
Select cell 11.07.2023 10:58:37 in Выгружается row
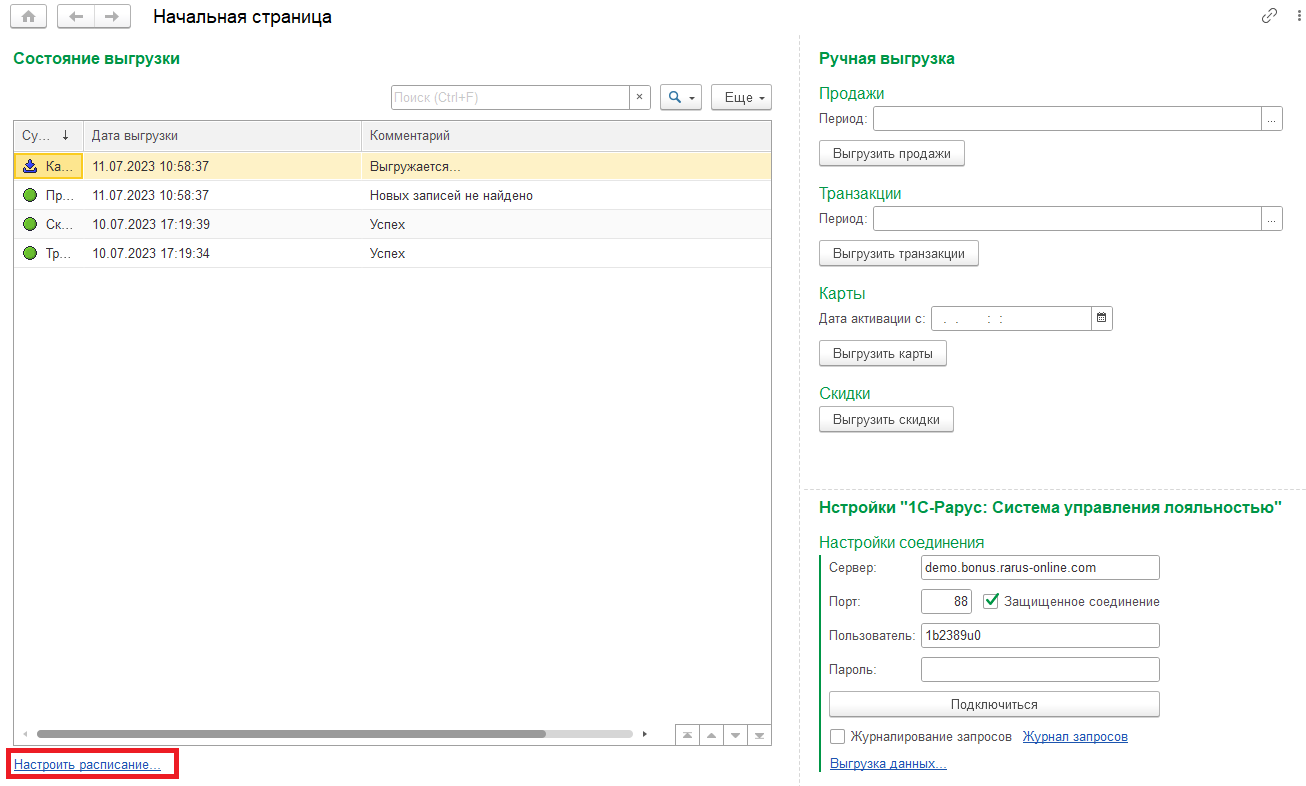(x=222, y=166)
